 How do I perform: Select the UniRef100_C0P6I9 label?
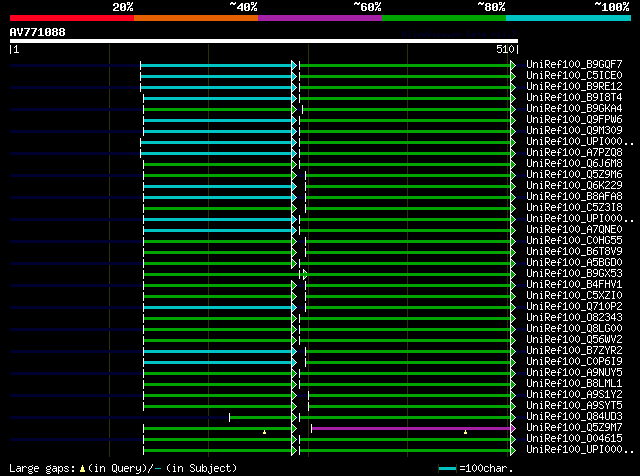point(574,362)
